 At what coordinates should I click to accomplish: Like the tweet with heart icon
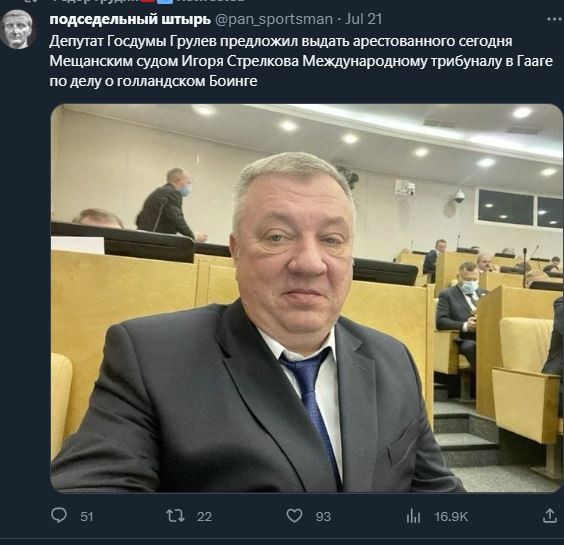pyautogui.click(x=294, y=516)
